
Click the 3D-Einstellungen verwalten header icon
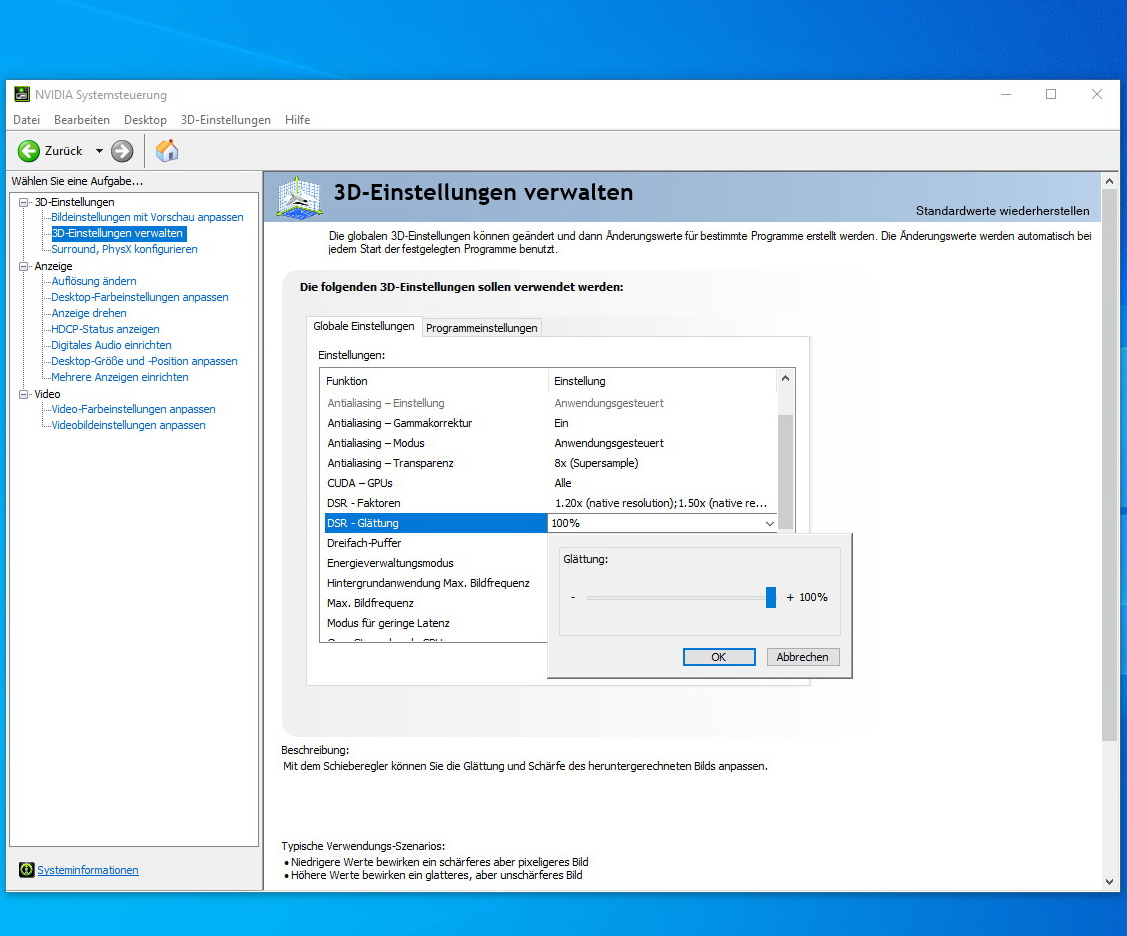pyautogui.click(x=299, y=197)
